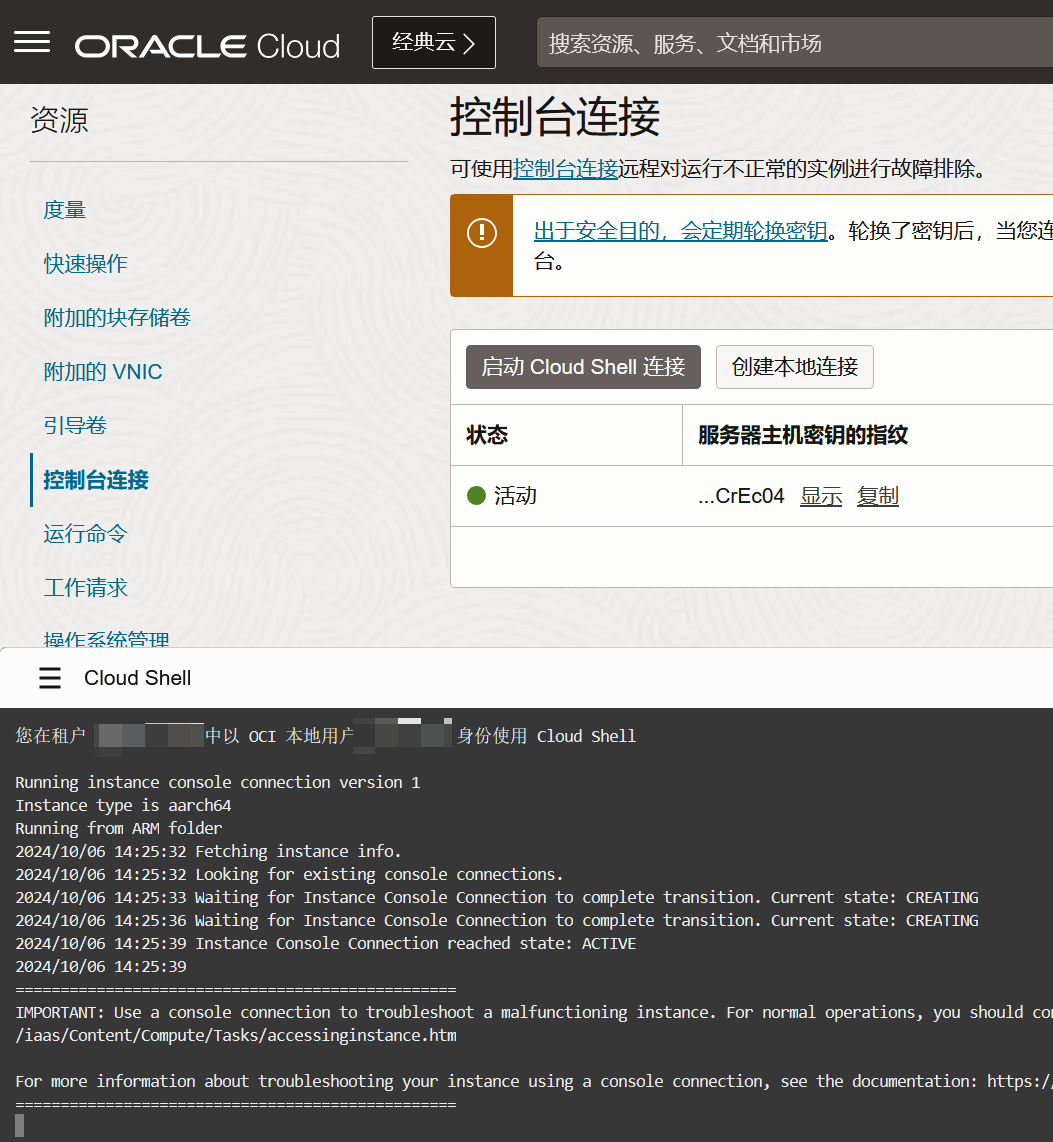Click the 控制台连接 page heading
Screen dimensions: 1053x1142
555,117
